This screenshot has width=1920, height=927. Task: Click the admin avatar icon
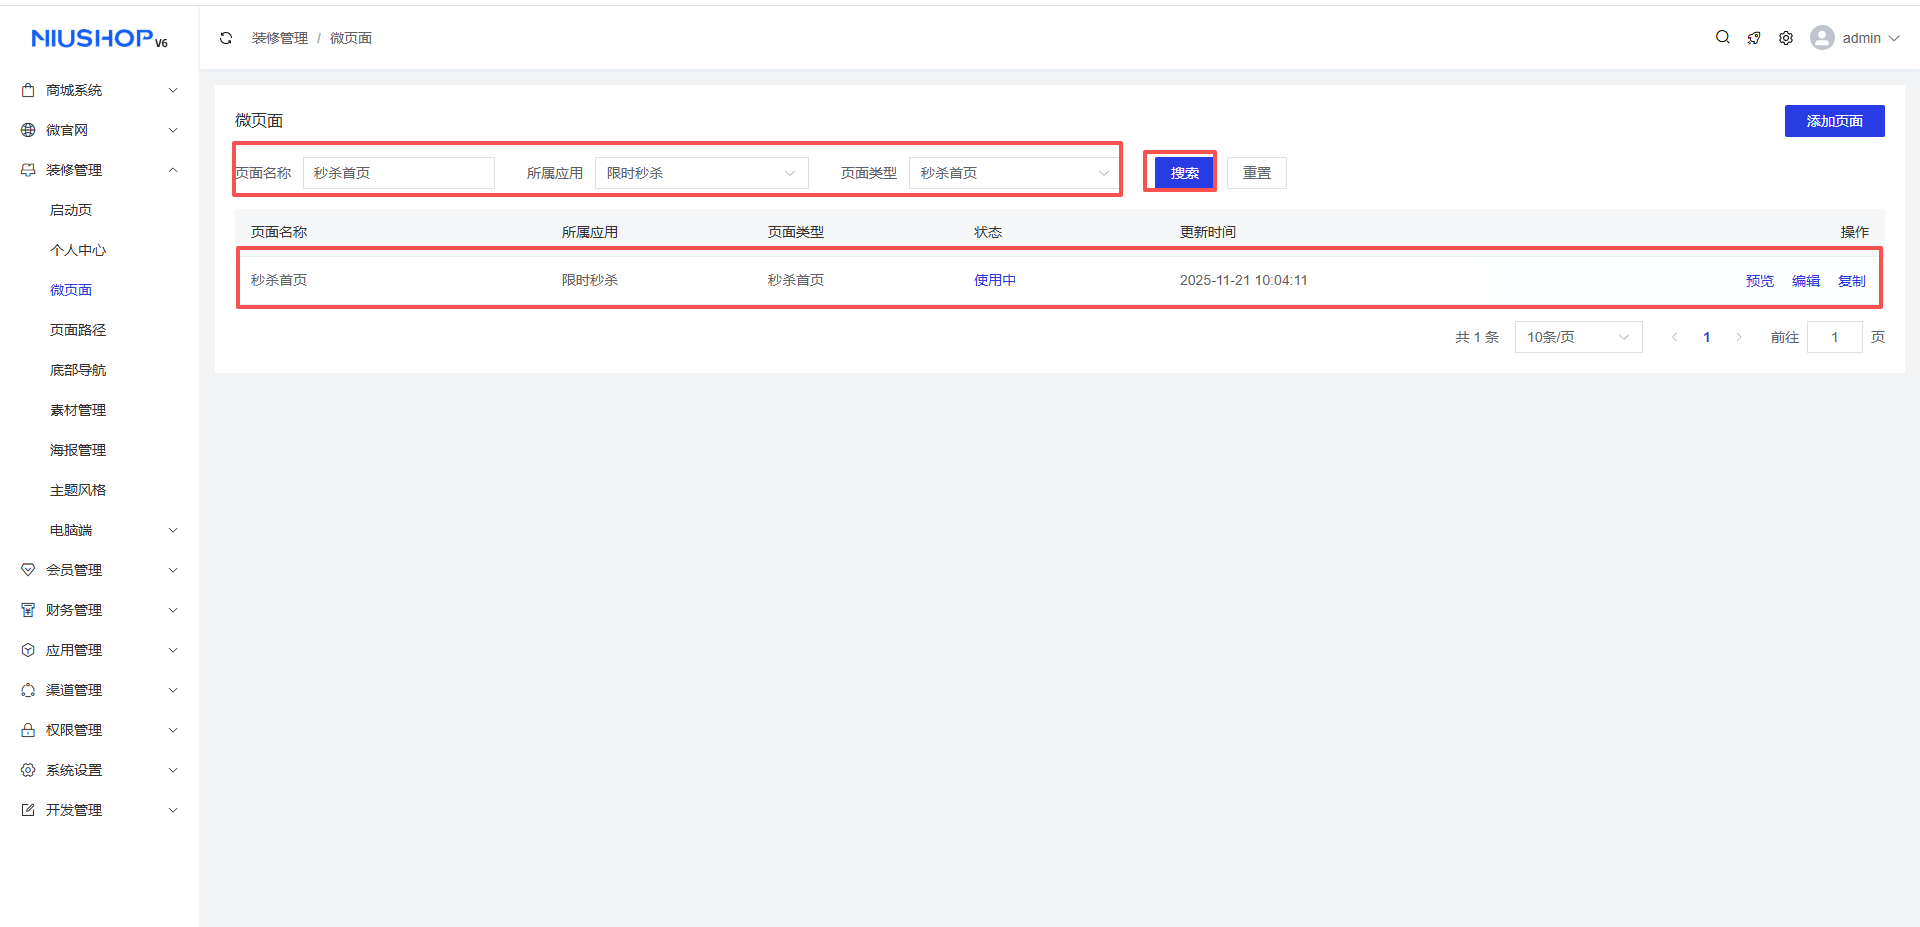[x=1822, y=38]
